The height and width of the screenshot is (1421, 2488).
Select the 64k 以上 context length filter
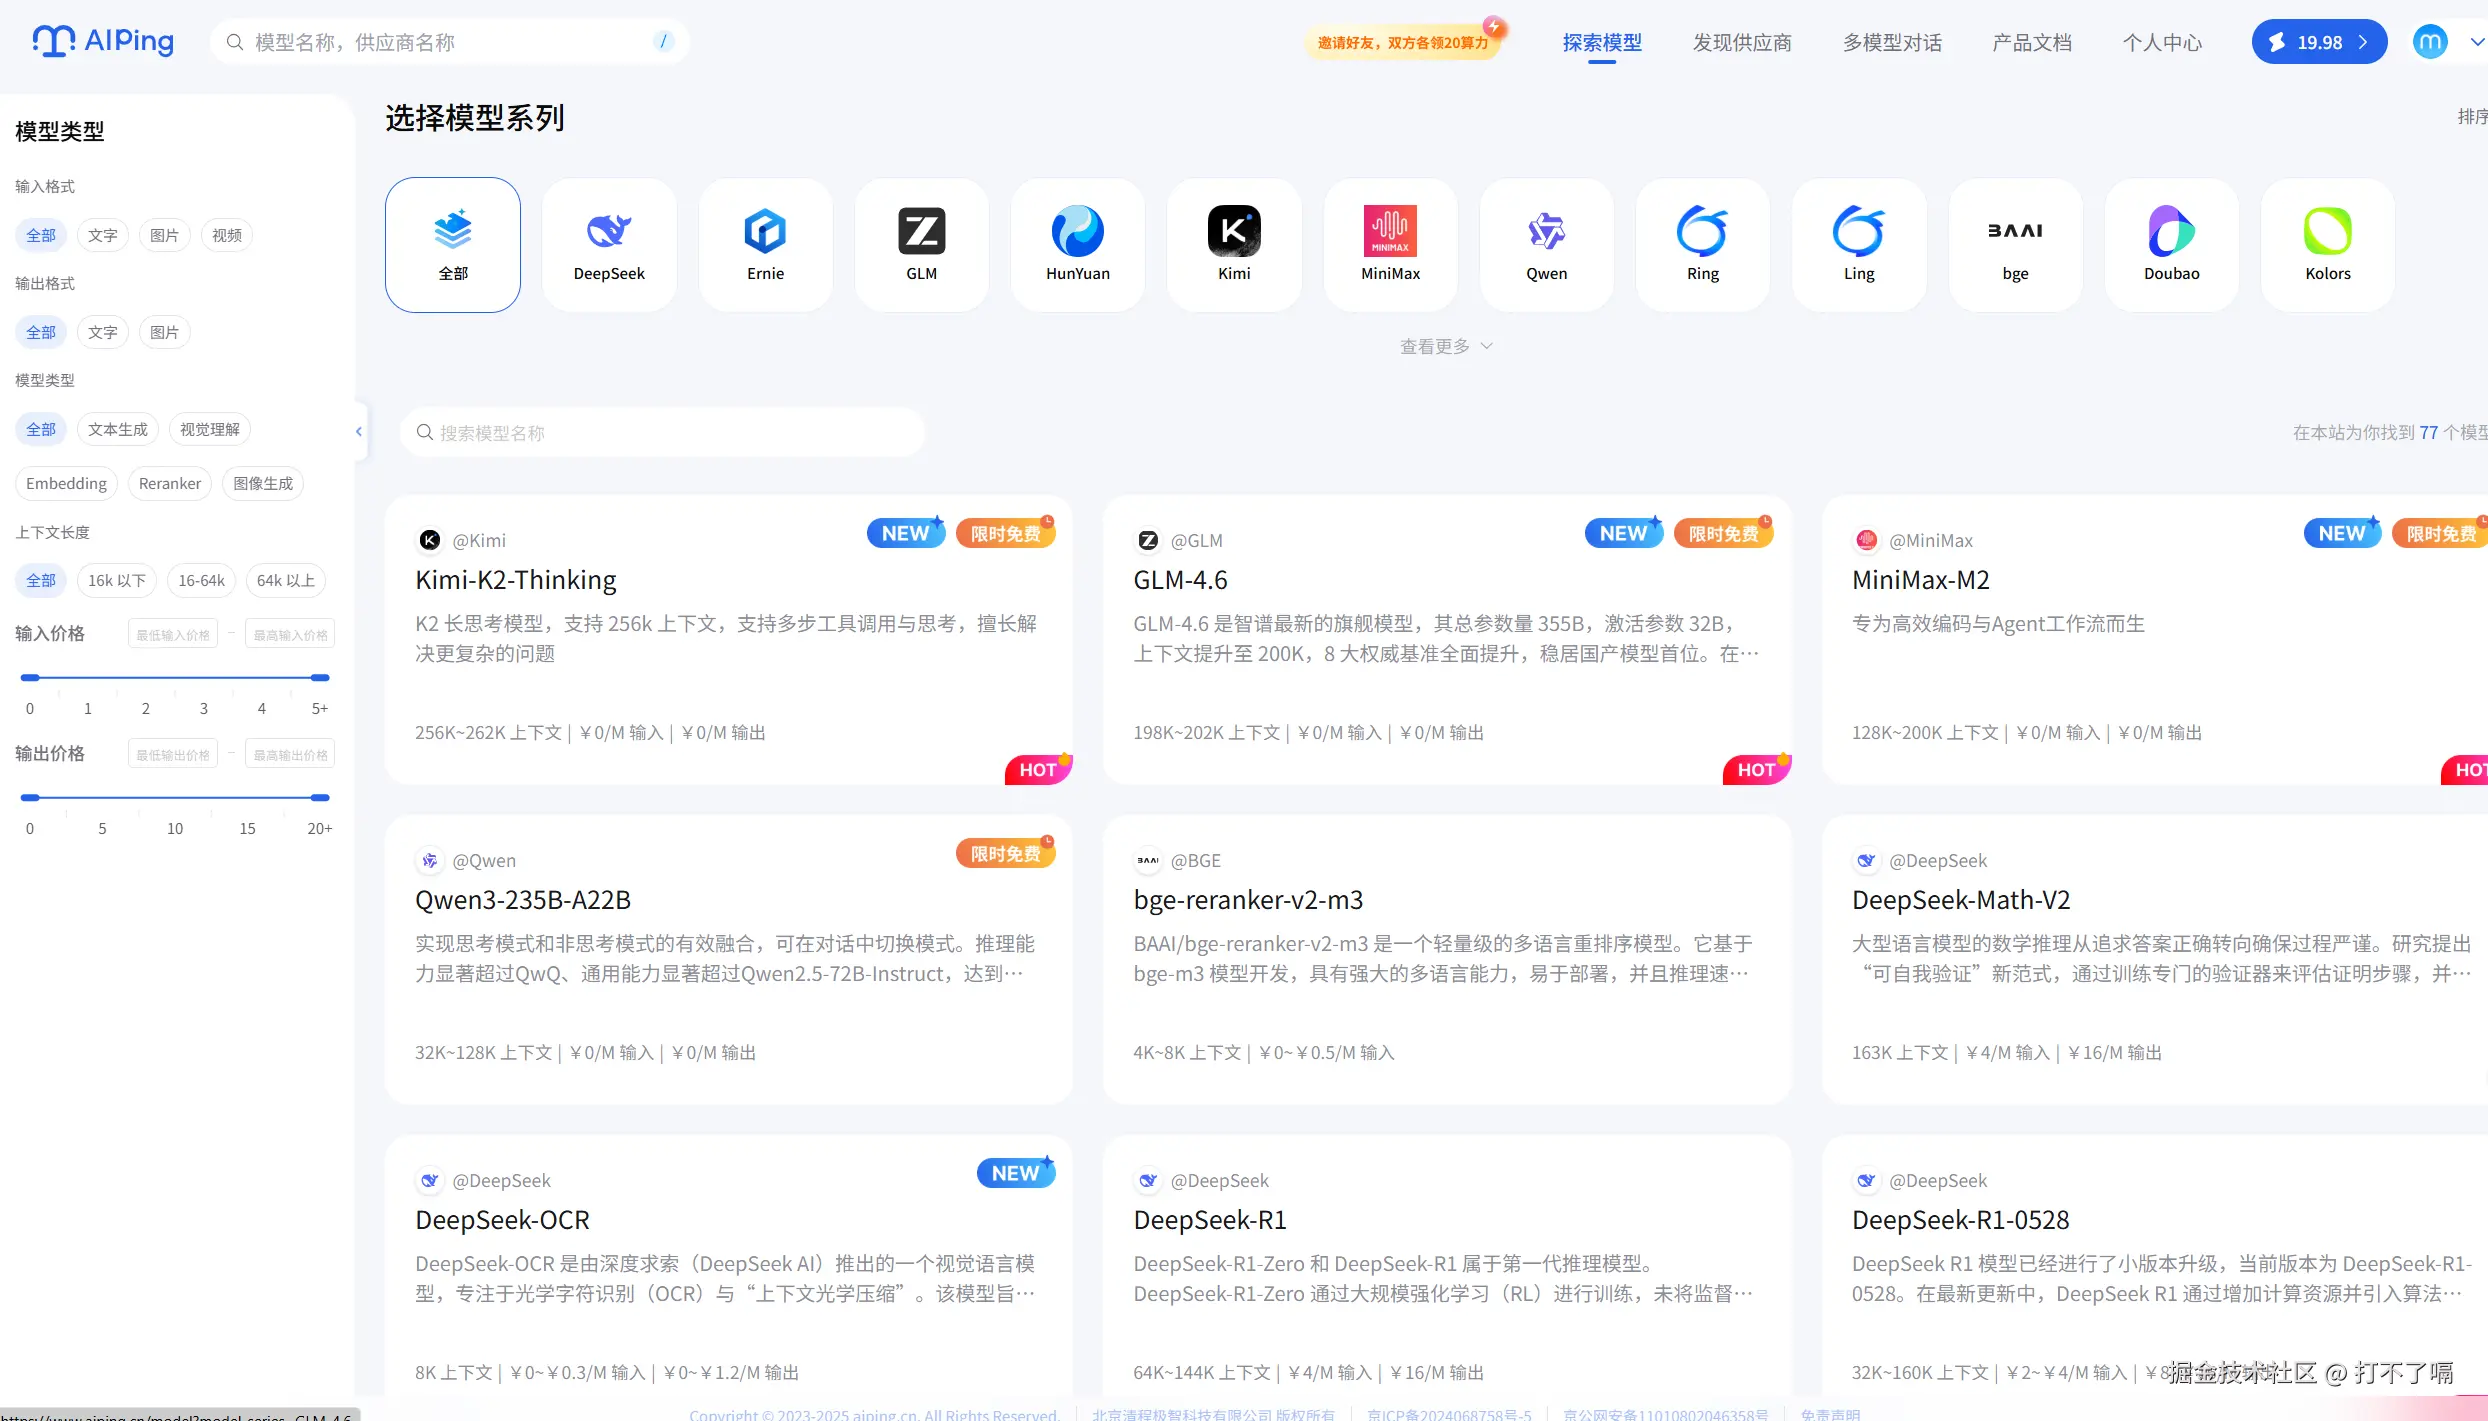285,580
